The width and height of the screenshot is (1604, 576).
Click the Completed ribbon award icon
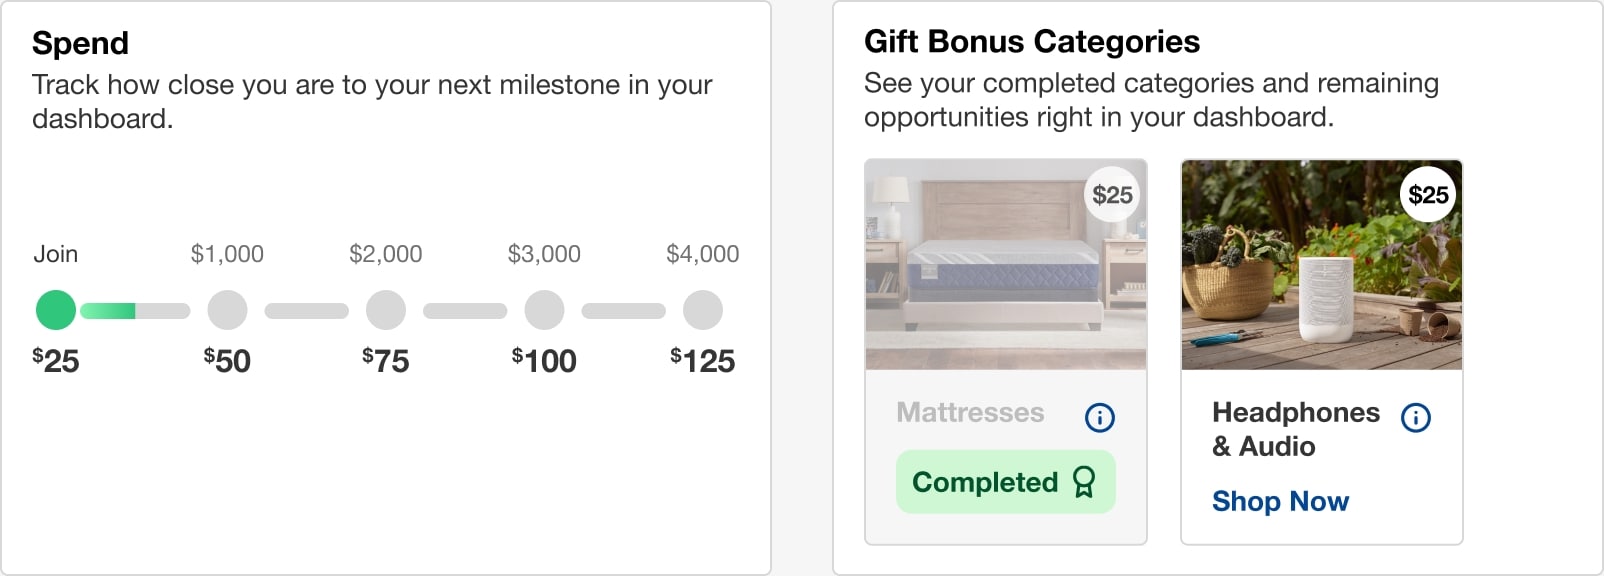tap(1084, 482)
